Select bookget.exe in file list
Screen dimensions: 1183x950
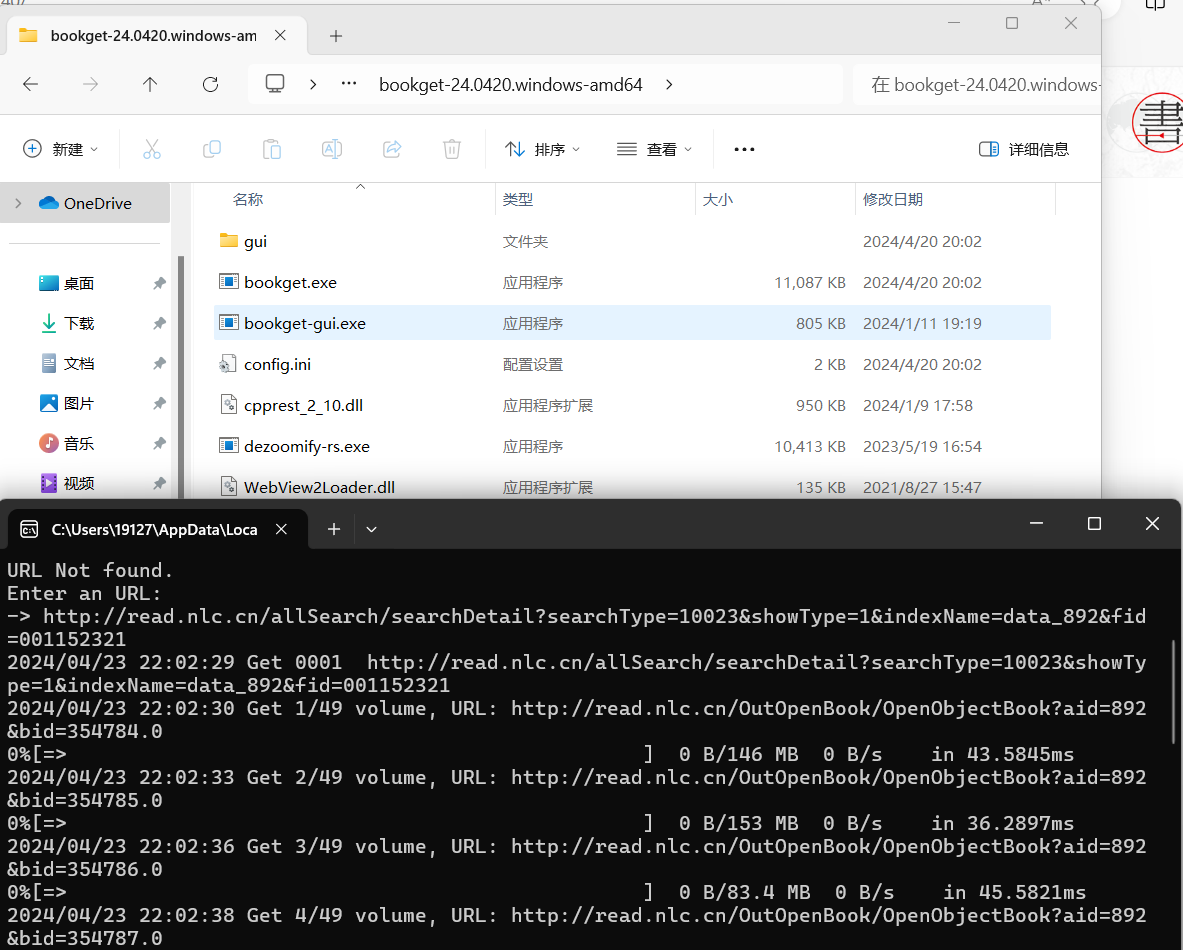(x=290, y=283)
